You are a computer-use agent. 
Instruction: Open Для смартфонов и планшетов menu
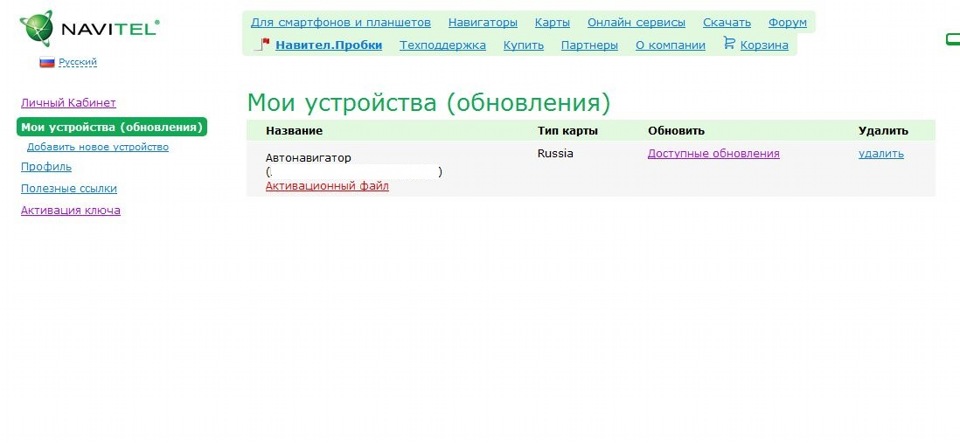point(341,23)
